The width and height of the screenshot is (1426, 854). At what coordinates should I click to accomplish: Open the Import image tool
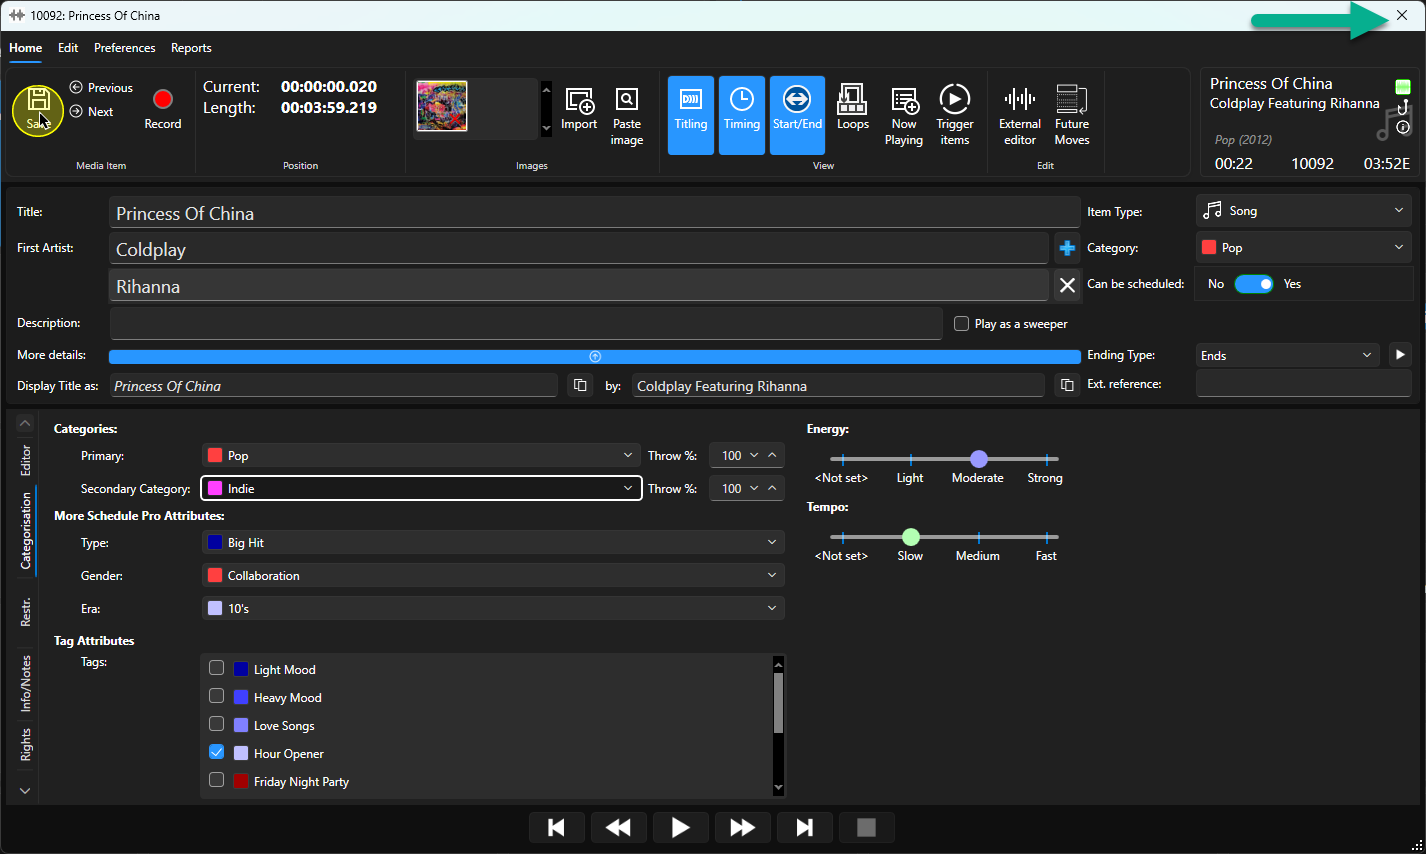[x=579, y=110]
